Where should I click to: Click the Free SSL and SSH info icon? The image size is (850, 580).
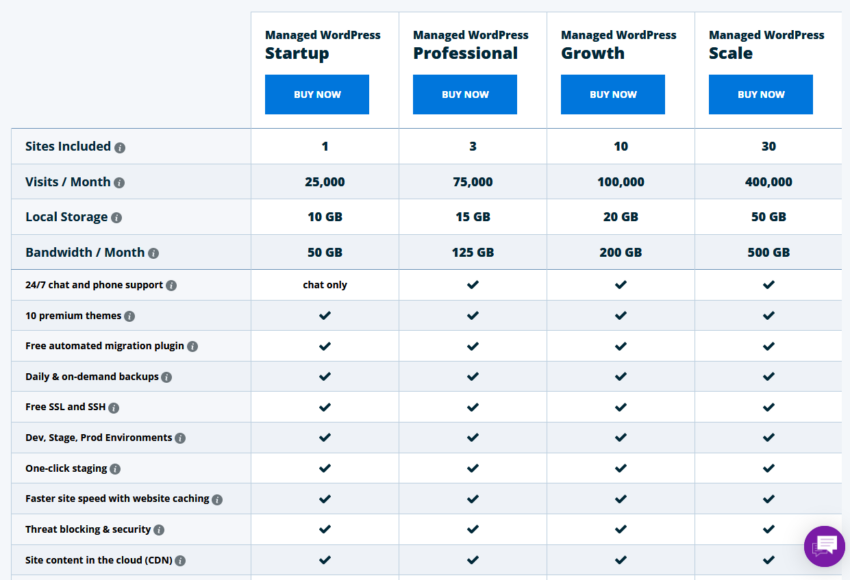114,407
